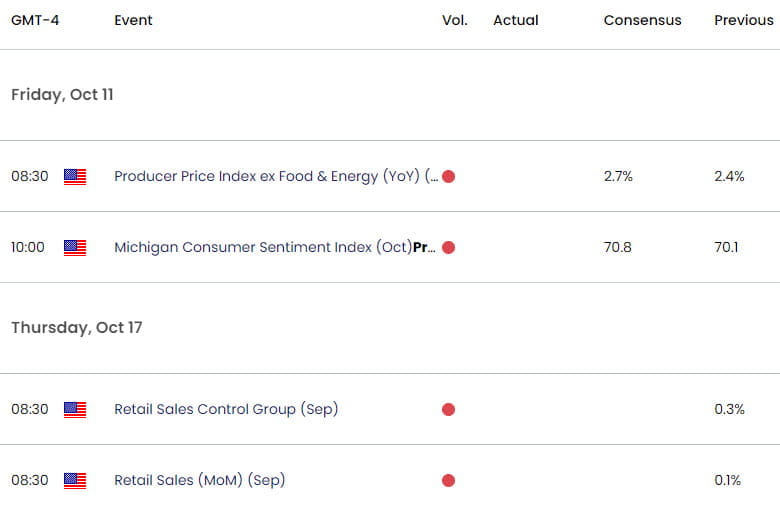This screenshot has width=780, height=509.
Task: Select the Thursday, Oct 17 date heading
Action: (77, 327)
